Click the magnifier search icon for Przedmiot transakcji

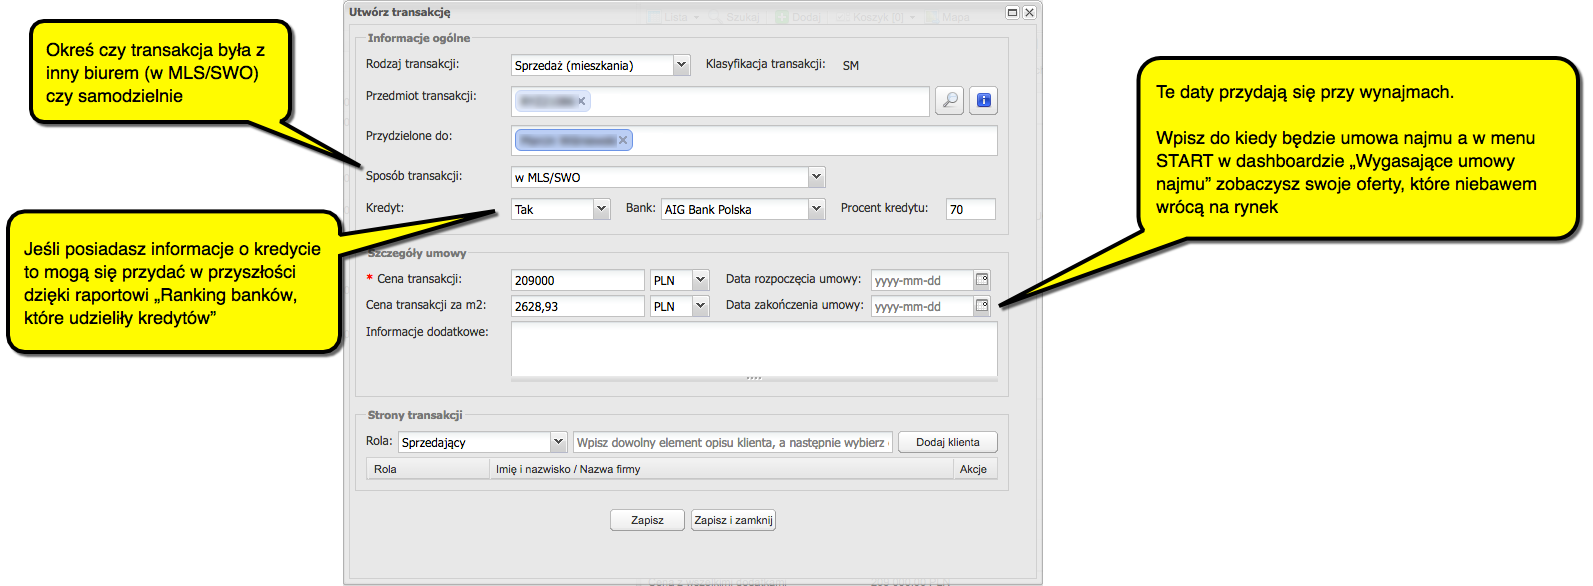click(x=949, y=100)
